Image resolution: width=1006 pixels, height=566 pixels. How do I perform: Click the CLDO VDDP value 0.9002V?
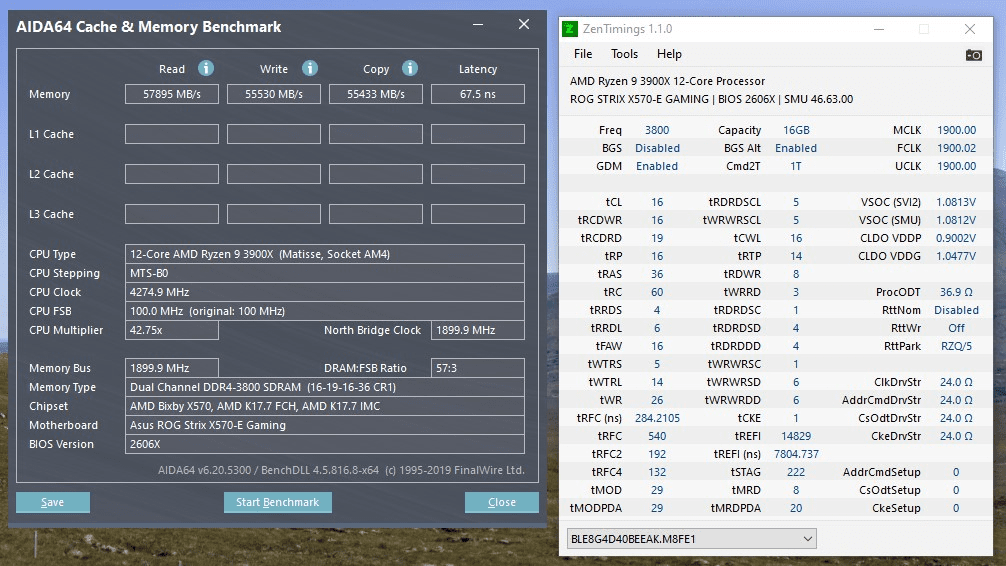tap(956, 237)
